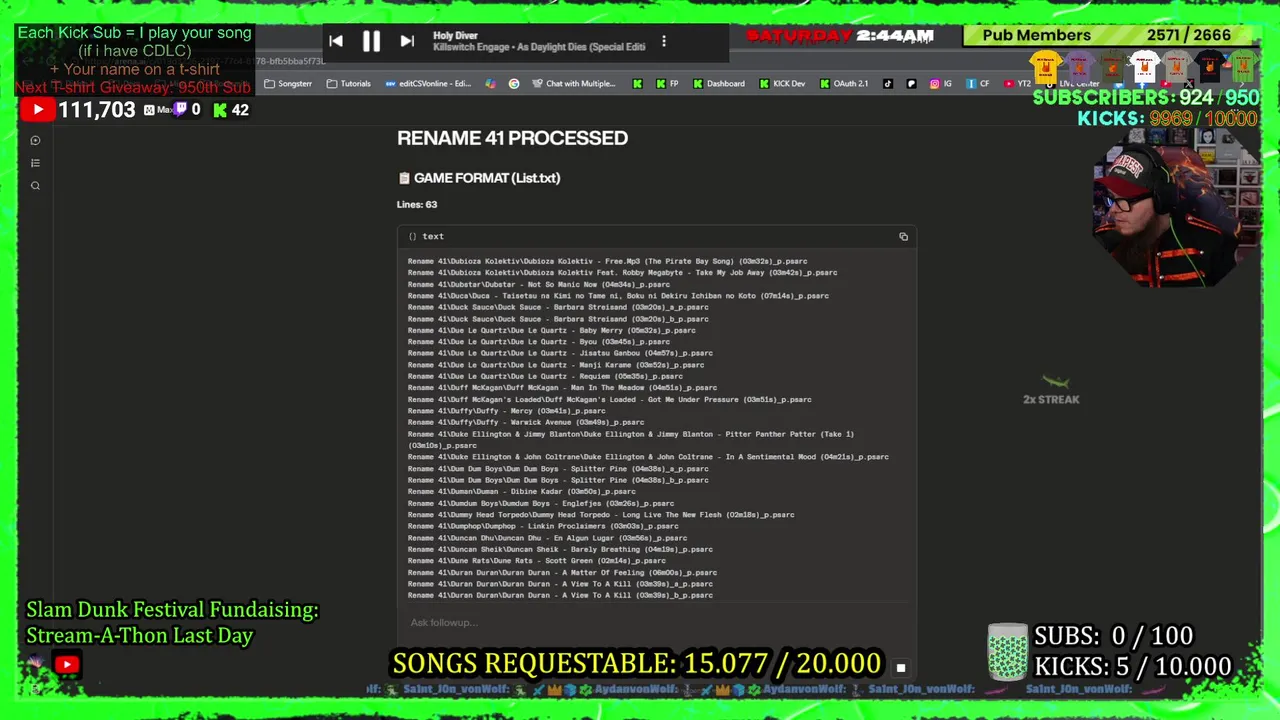Open the OAuth 2.1 bookmark
This screenshot has height=720, width=1280.
(x=844, y=84)
